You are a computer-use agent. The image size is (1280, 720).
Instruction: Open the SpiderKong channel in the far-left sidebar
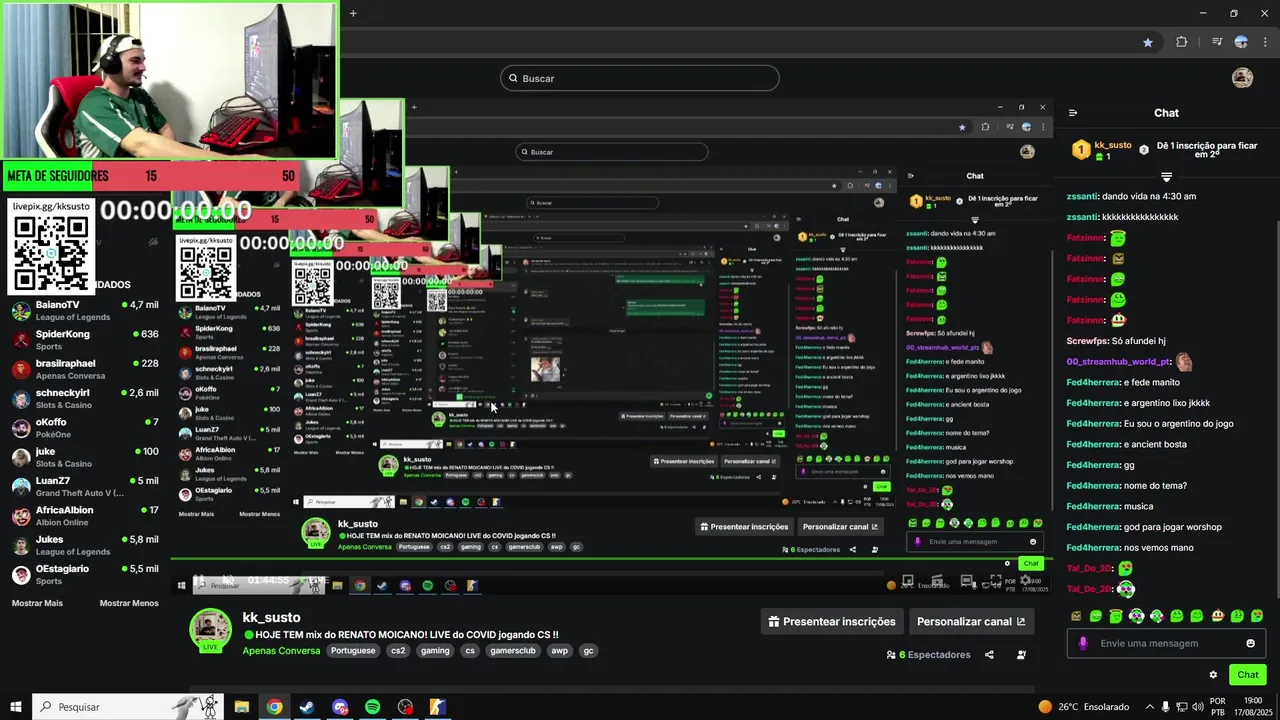(85, 339)
